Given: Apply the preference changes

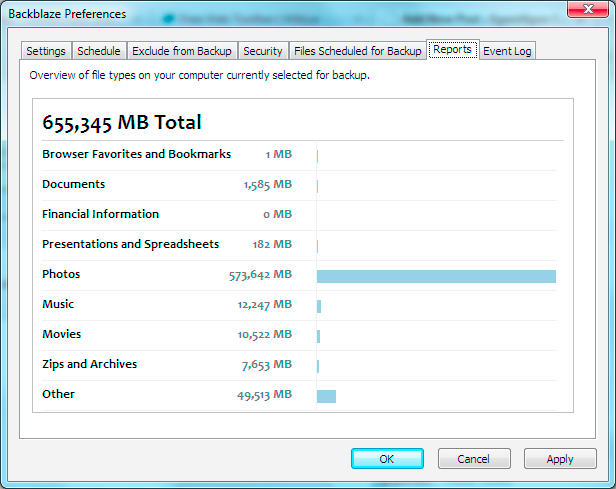Looking at the screenshot, I should click(x=560, y=458).
